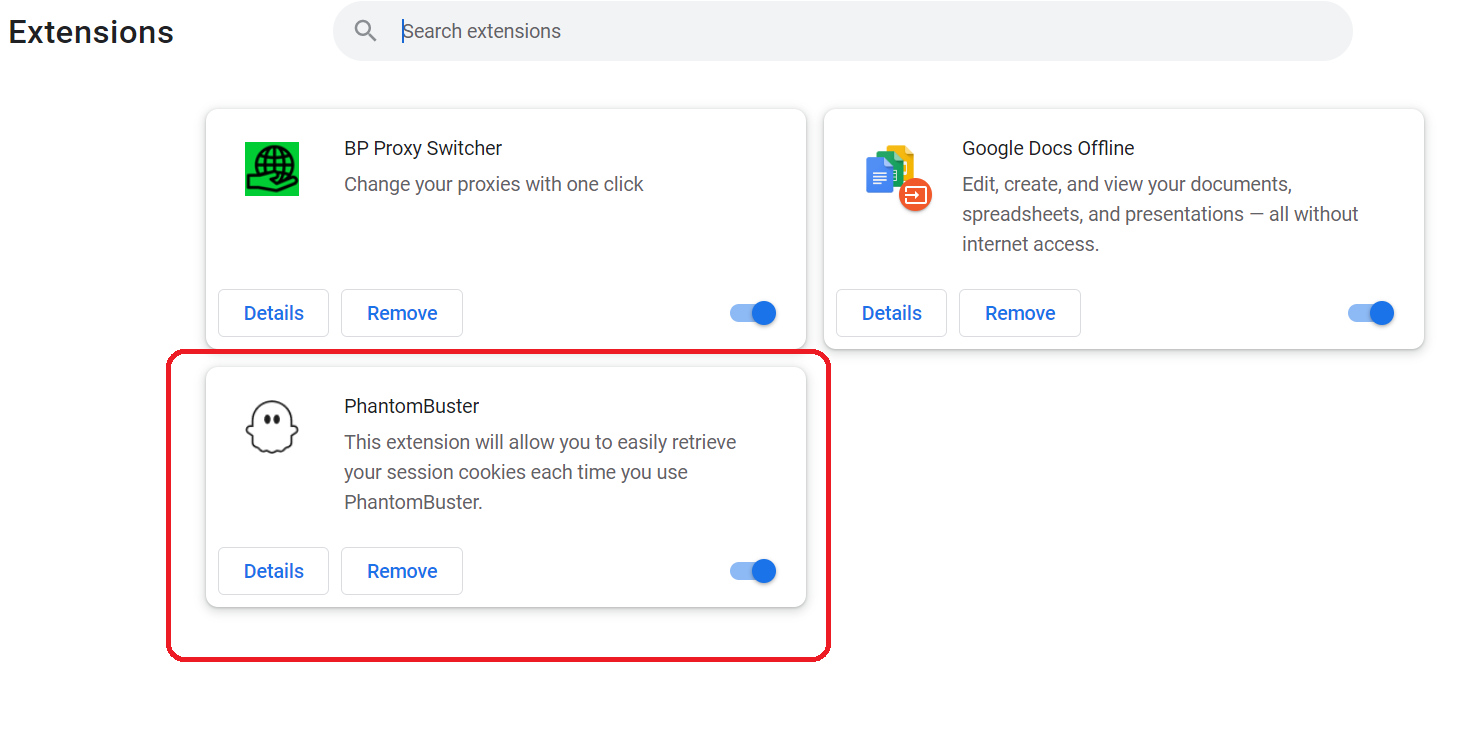
Task: Click the Google Docs Offline title
Action: tap(1048, 148)
